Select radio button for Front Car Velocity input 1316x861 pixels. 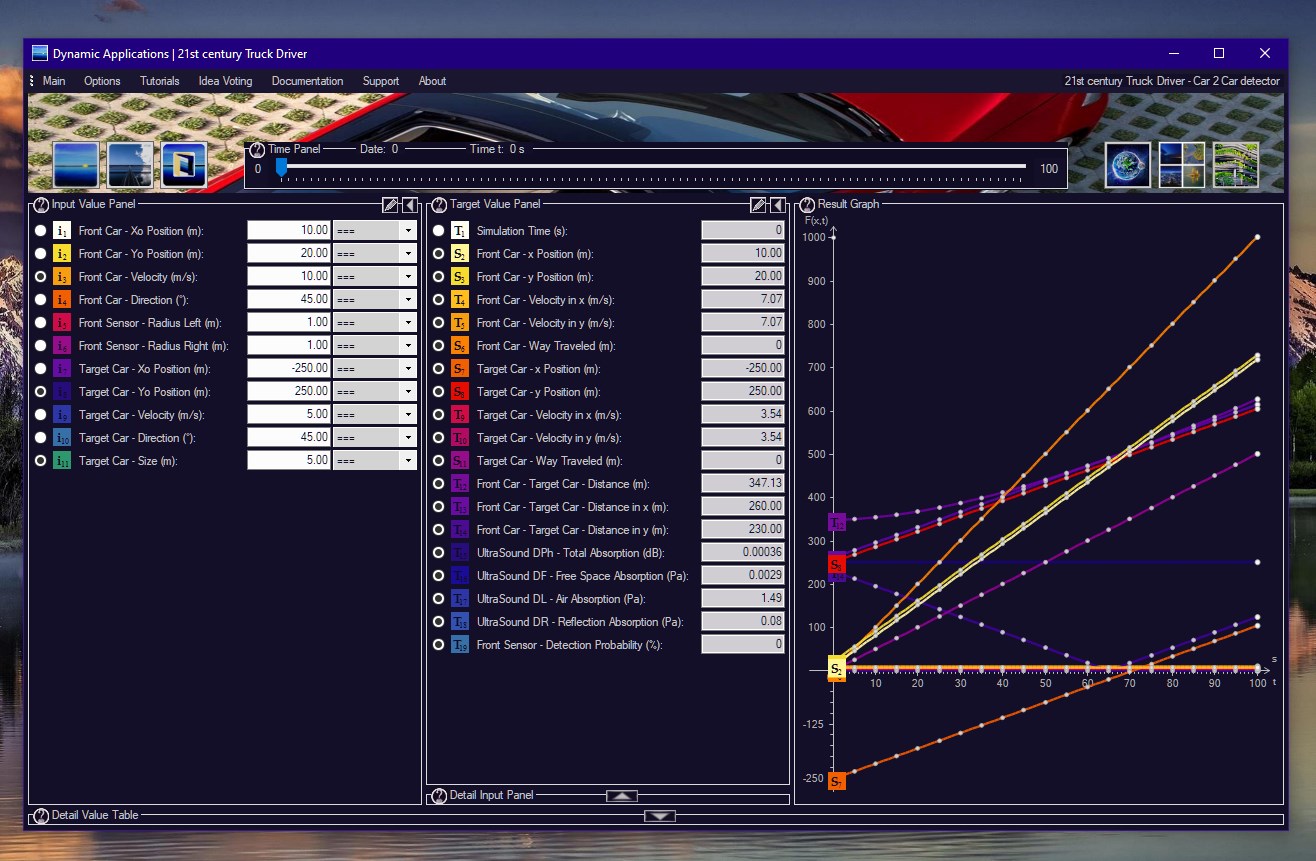(40, 276)
